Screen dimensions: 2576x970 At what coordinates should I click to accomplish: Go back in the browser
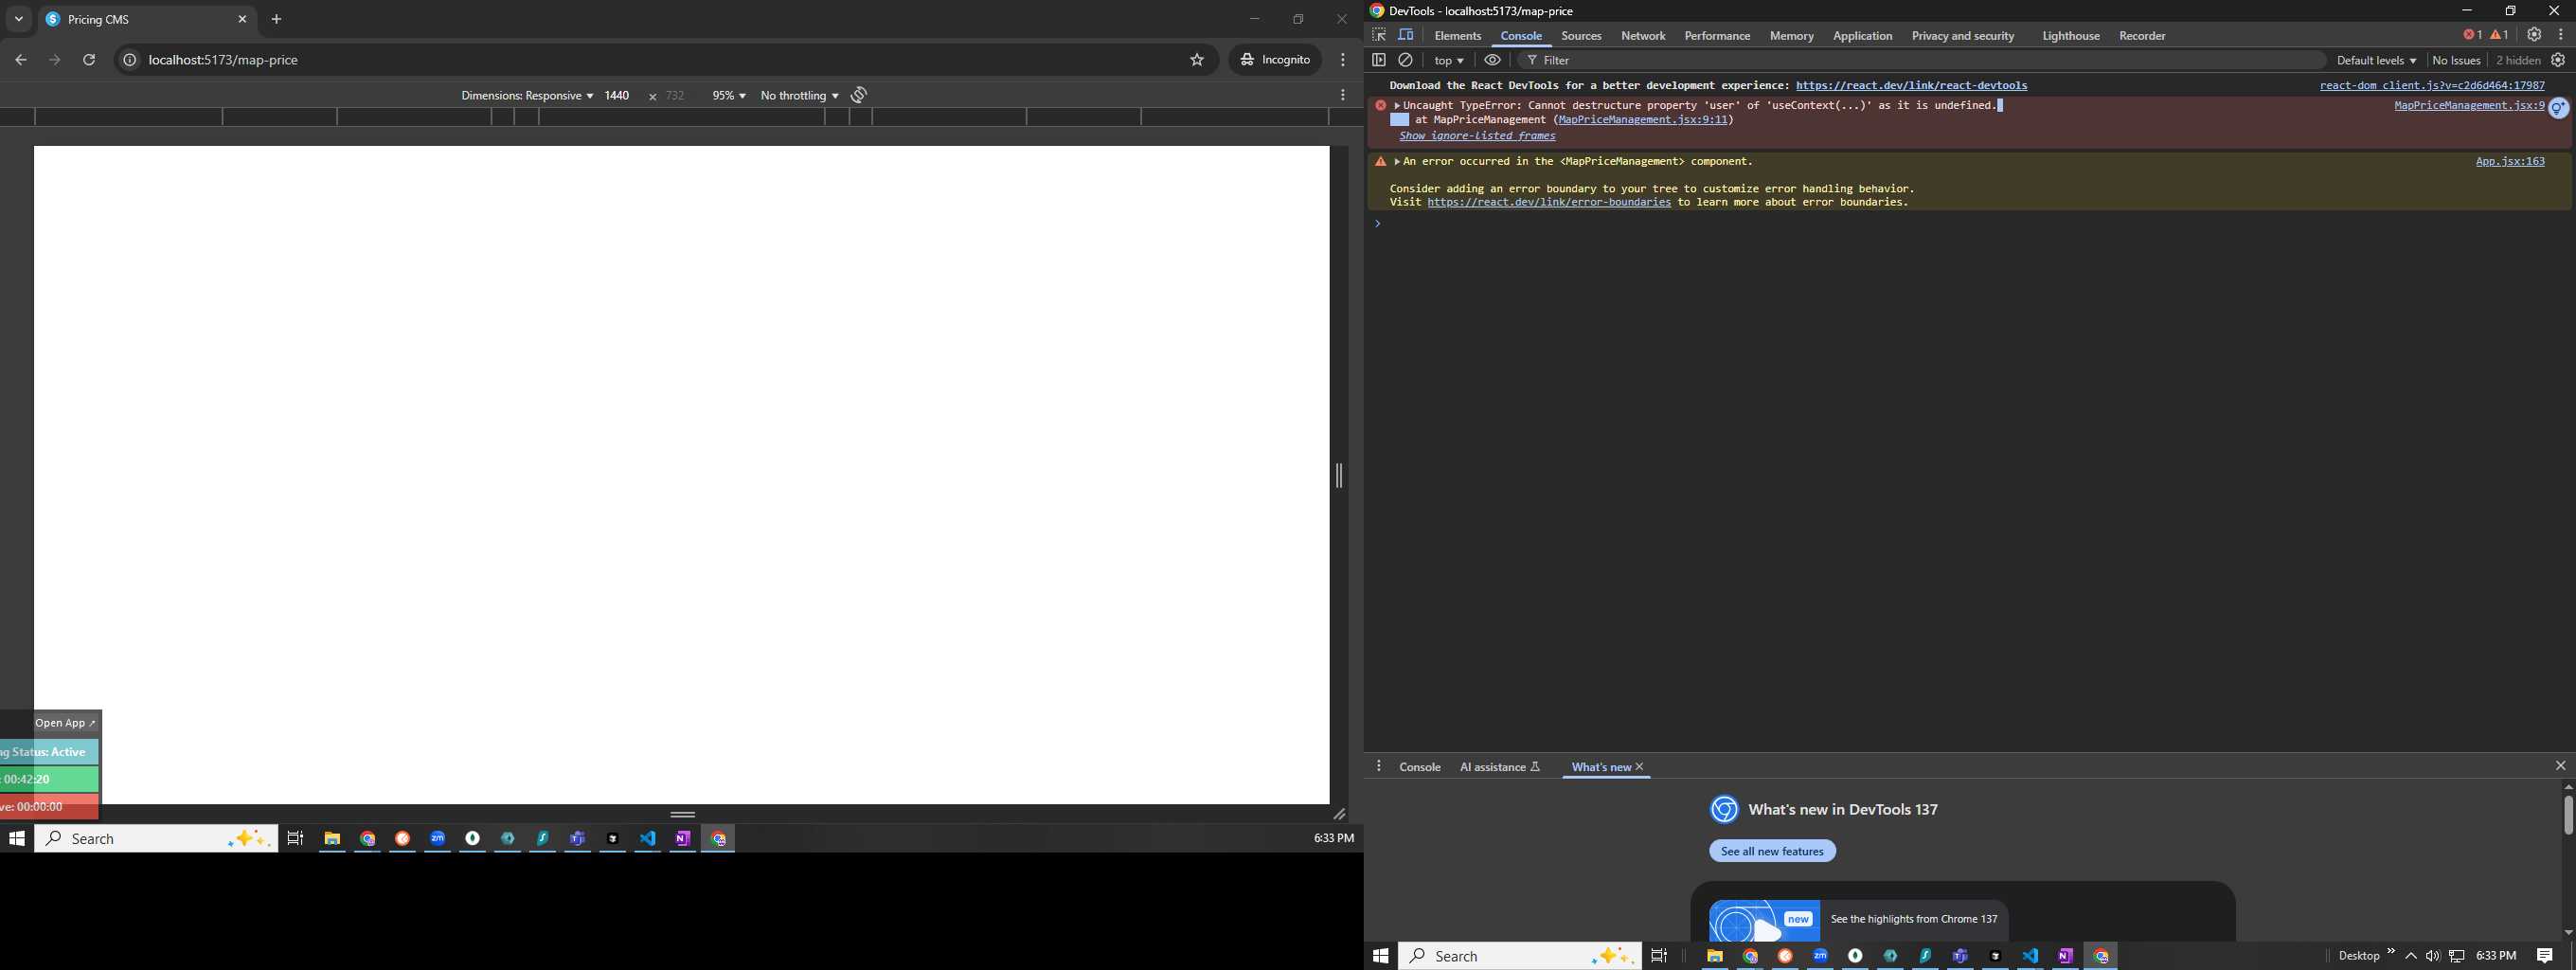point(21,60)
